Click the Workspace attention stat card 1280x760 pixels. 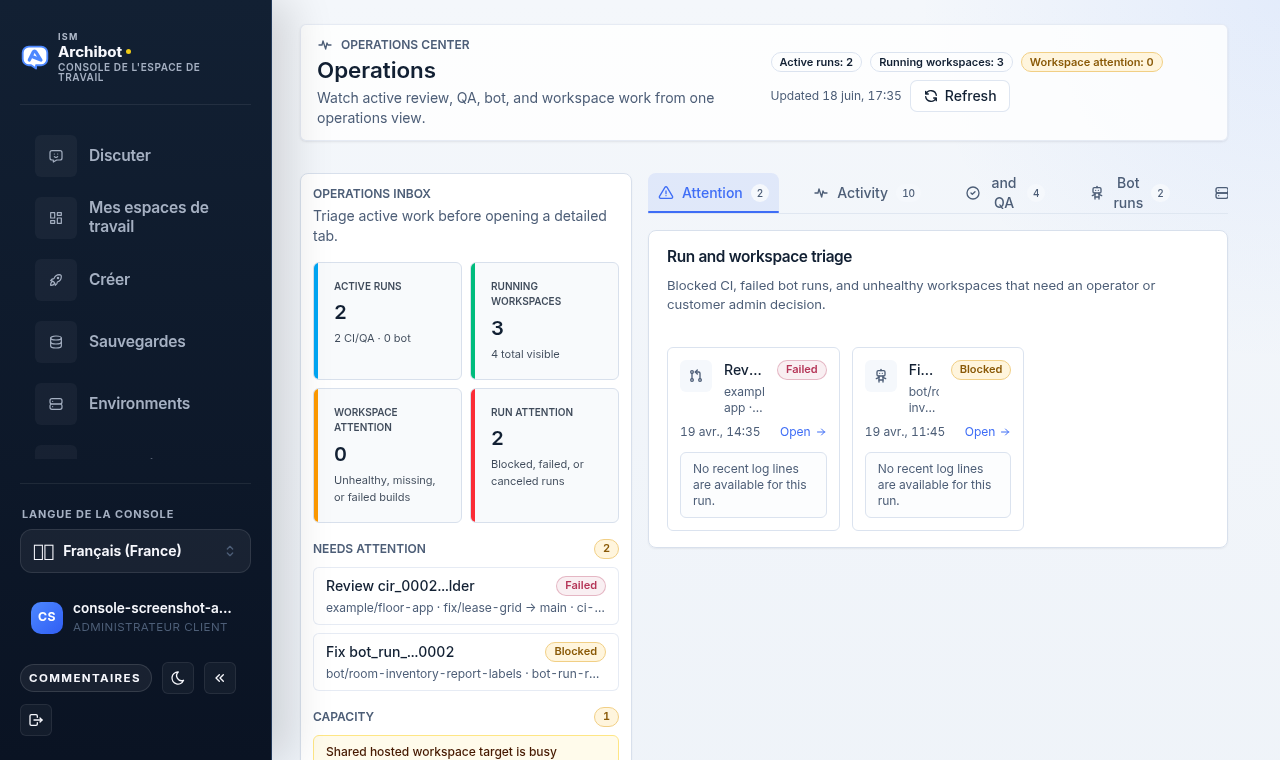tap(388, 455)
